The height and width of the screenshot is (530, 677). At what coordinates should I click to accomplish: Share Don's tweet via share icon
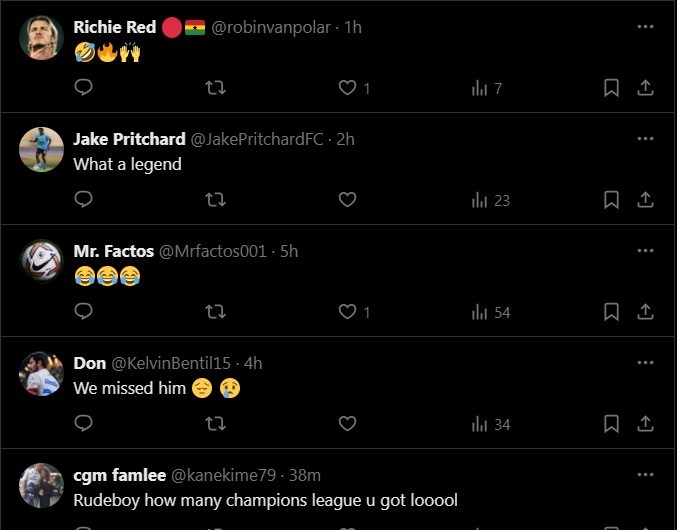coord(645,424)
